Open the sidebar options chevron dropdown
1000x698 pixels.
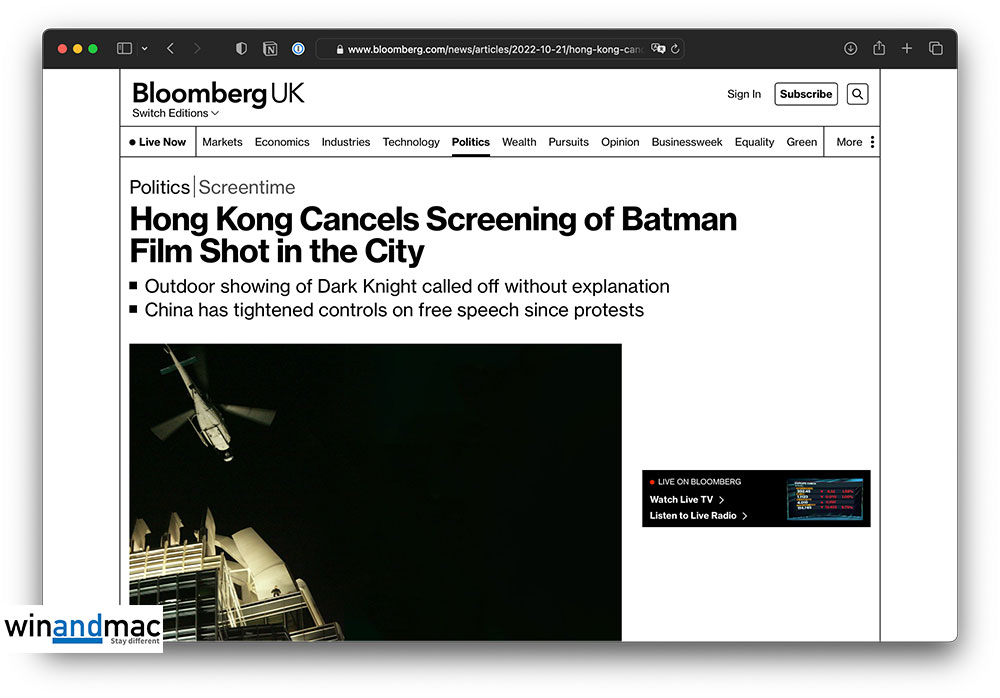coord(145,48)
